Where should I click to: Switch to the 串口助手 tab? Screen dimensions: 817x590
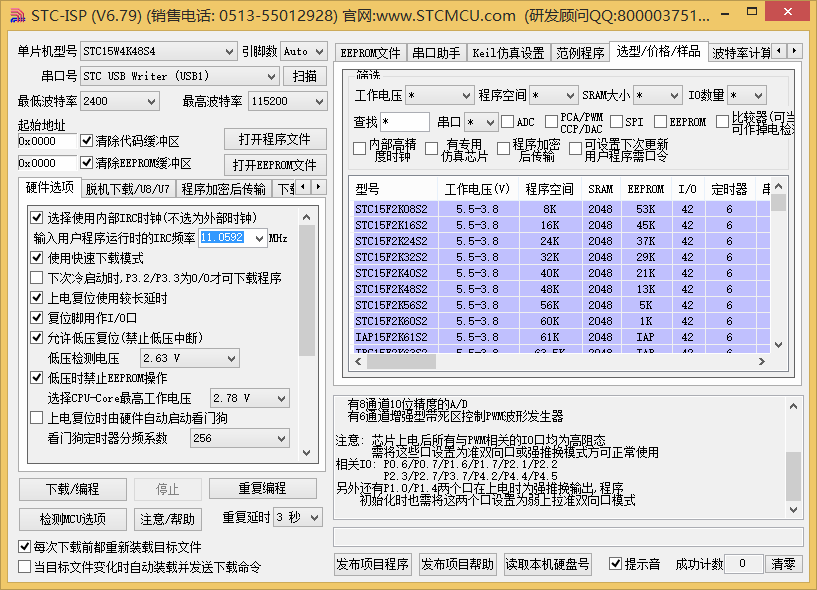(436, 53)
